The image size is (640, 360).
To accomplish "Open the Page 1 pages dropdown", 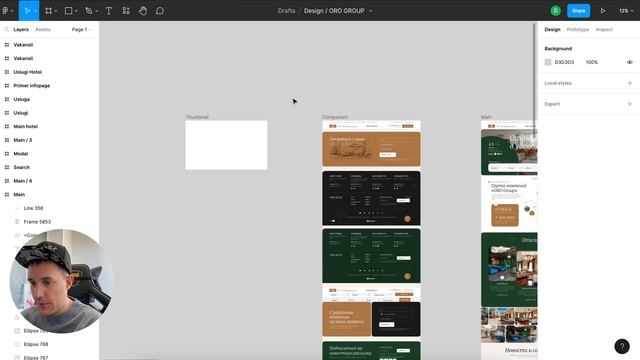I will pyautogui.click(x=81, y=29).
